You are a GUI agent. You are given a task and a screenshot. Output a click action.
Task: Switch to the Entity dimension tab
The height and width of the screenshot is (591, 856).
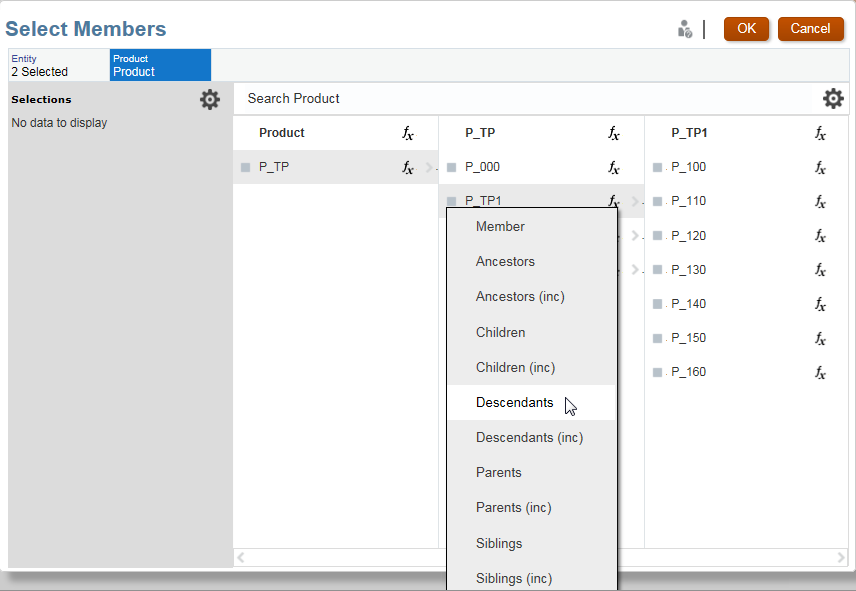point(59,65)
